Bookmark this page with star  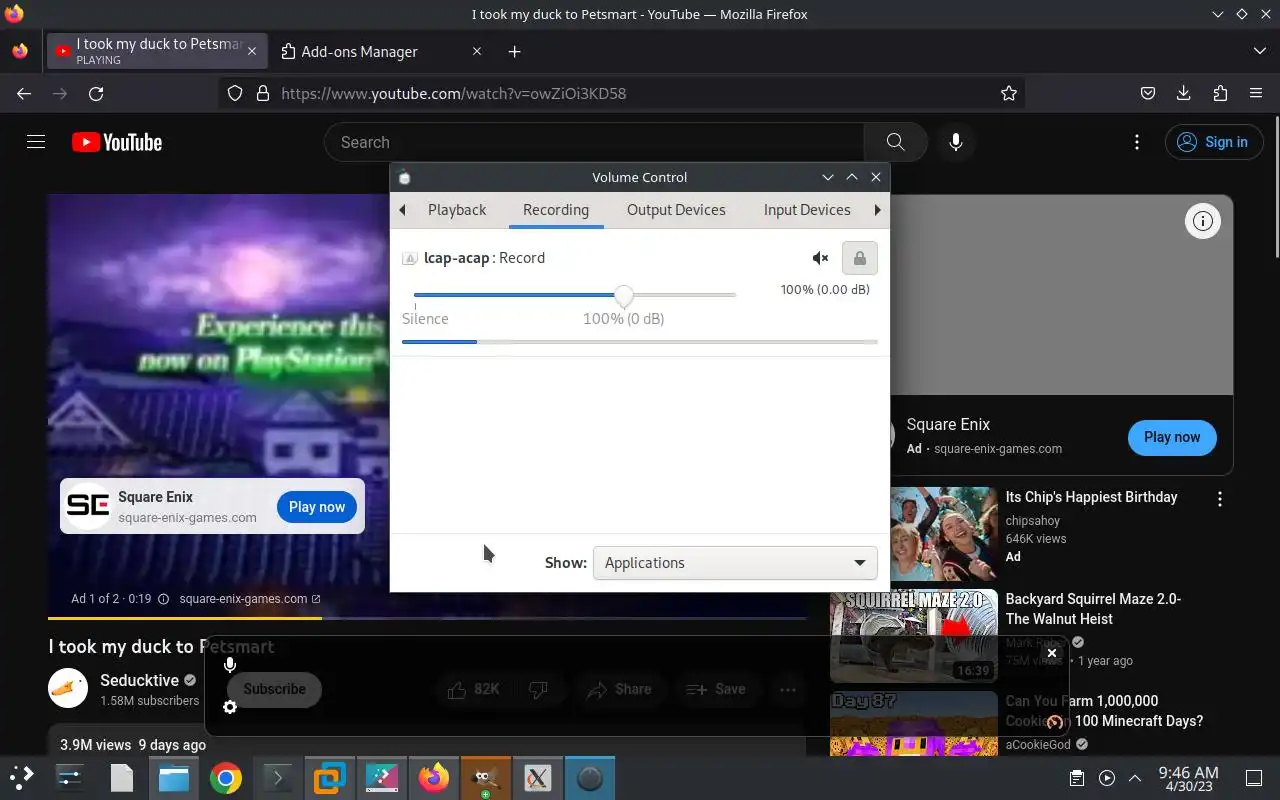pos(1009,93)
